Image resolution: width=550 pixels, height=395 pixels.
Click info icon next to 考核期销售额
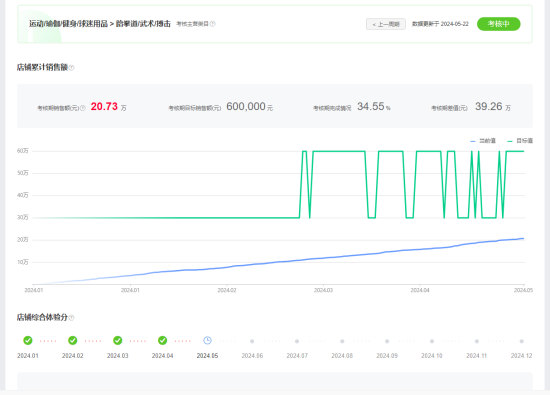83,108
